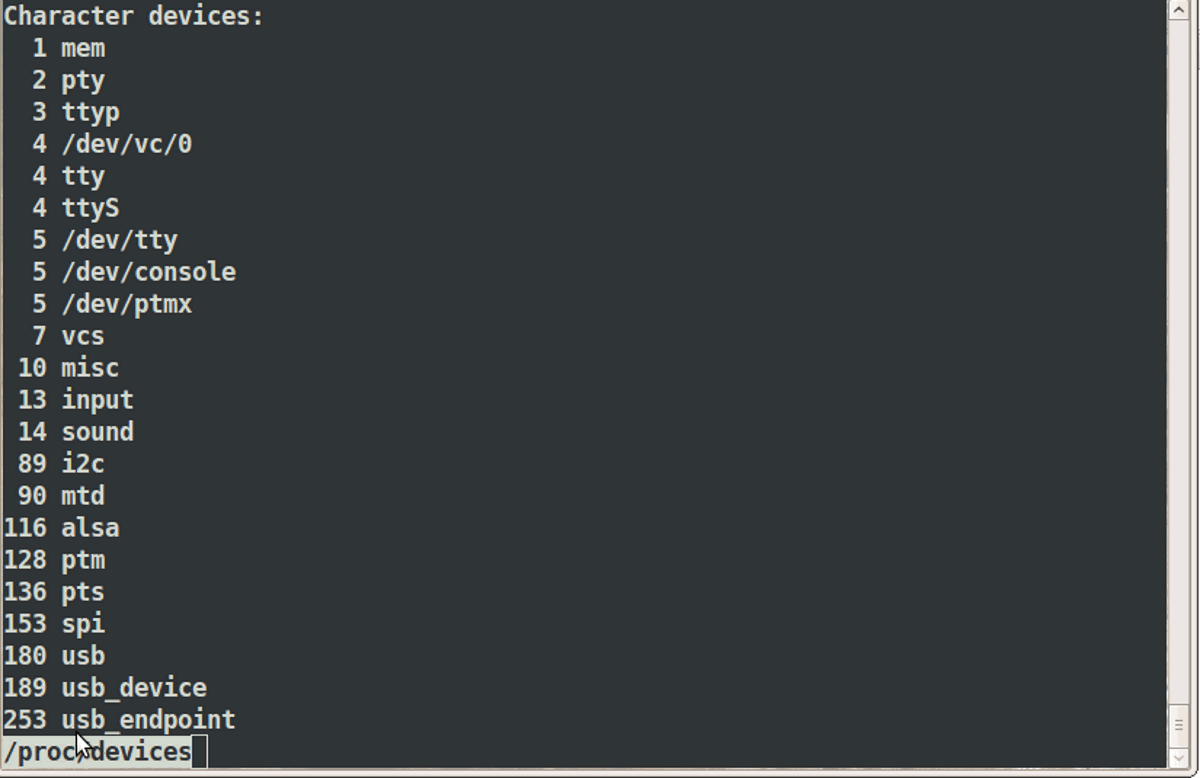Select the 'misc' device line
Viewport: 1200px width, 778px height.
tap(89, 367)
